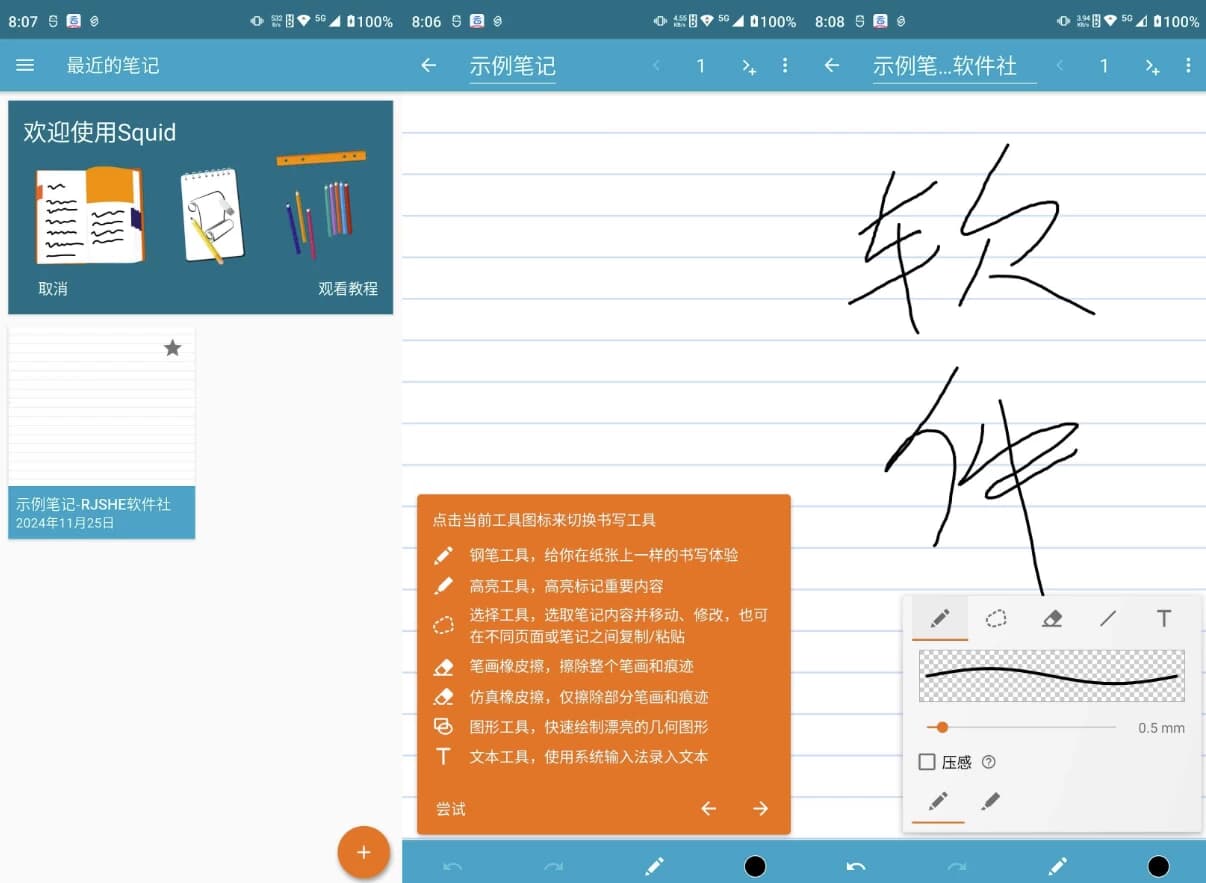Tap the redo icon on the bottom toolbar

(x=554, y=866)
